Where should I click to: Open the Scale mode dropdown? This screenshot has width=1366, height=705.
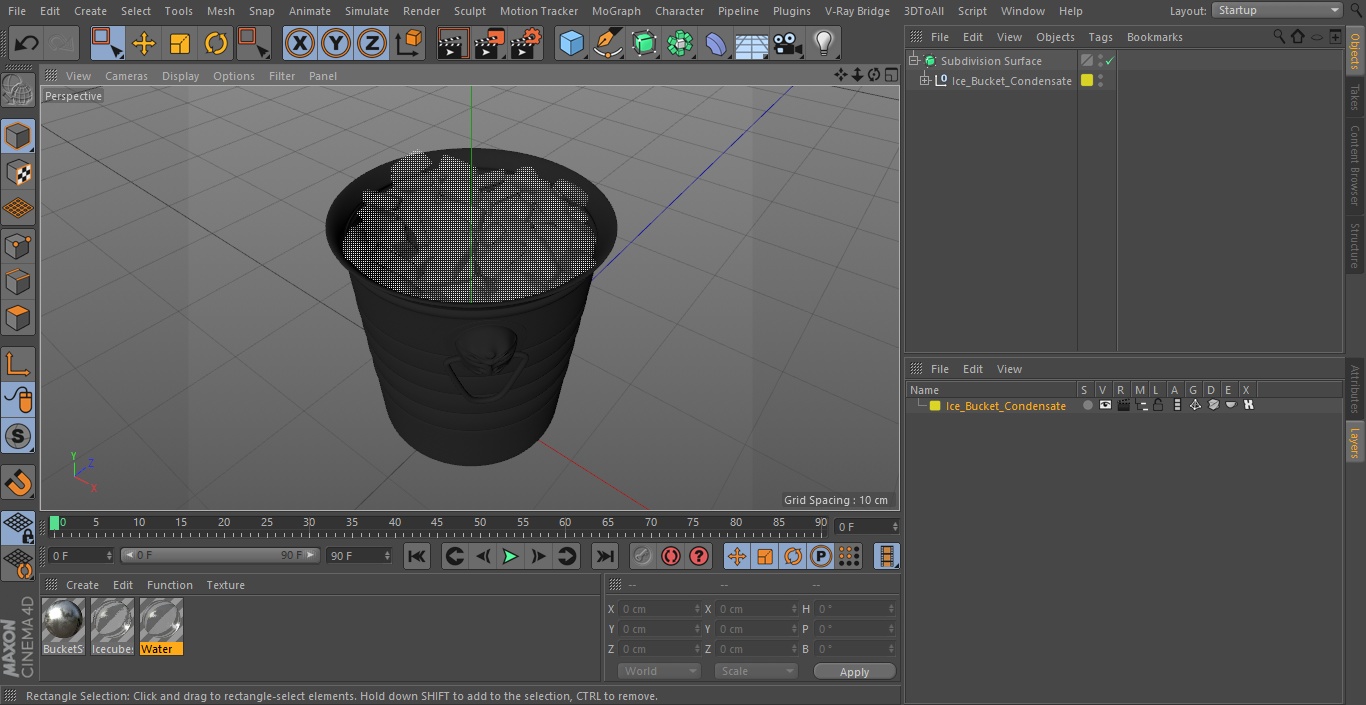(x=756, y=671)
